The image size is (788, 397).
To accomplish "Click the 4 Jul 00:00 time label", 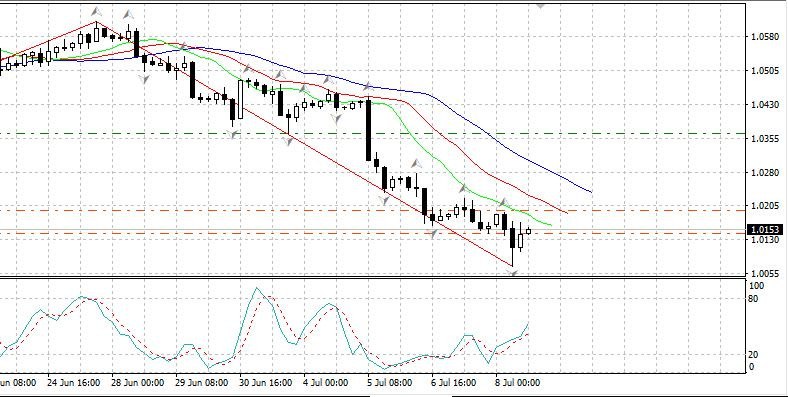I will point(326,383).
